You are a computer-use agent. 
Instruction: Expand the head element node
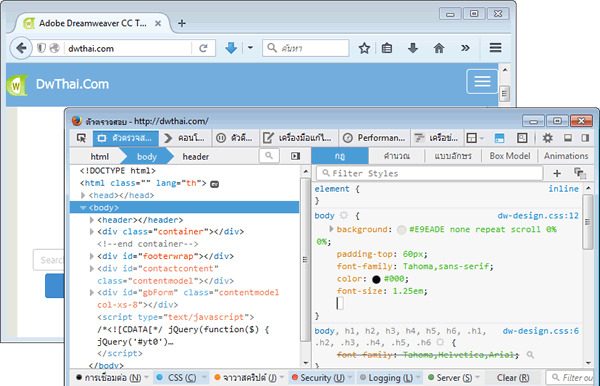click(83, 195)
